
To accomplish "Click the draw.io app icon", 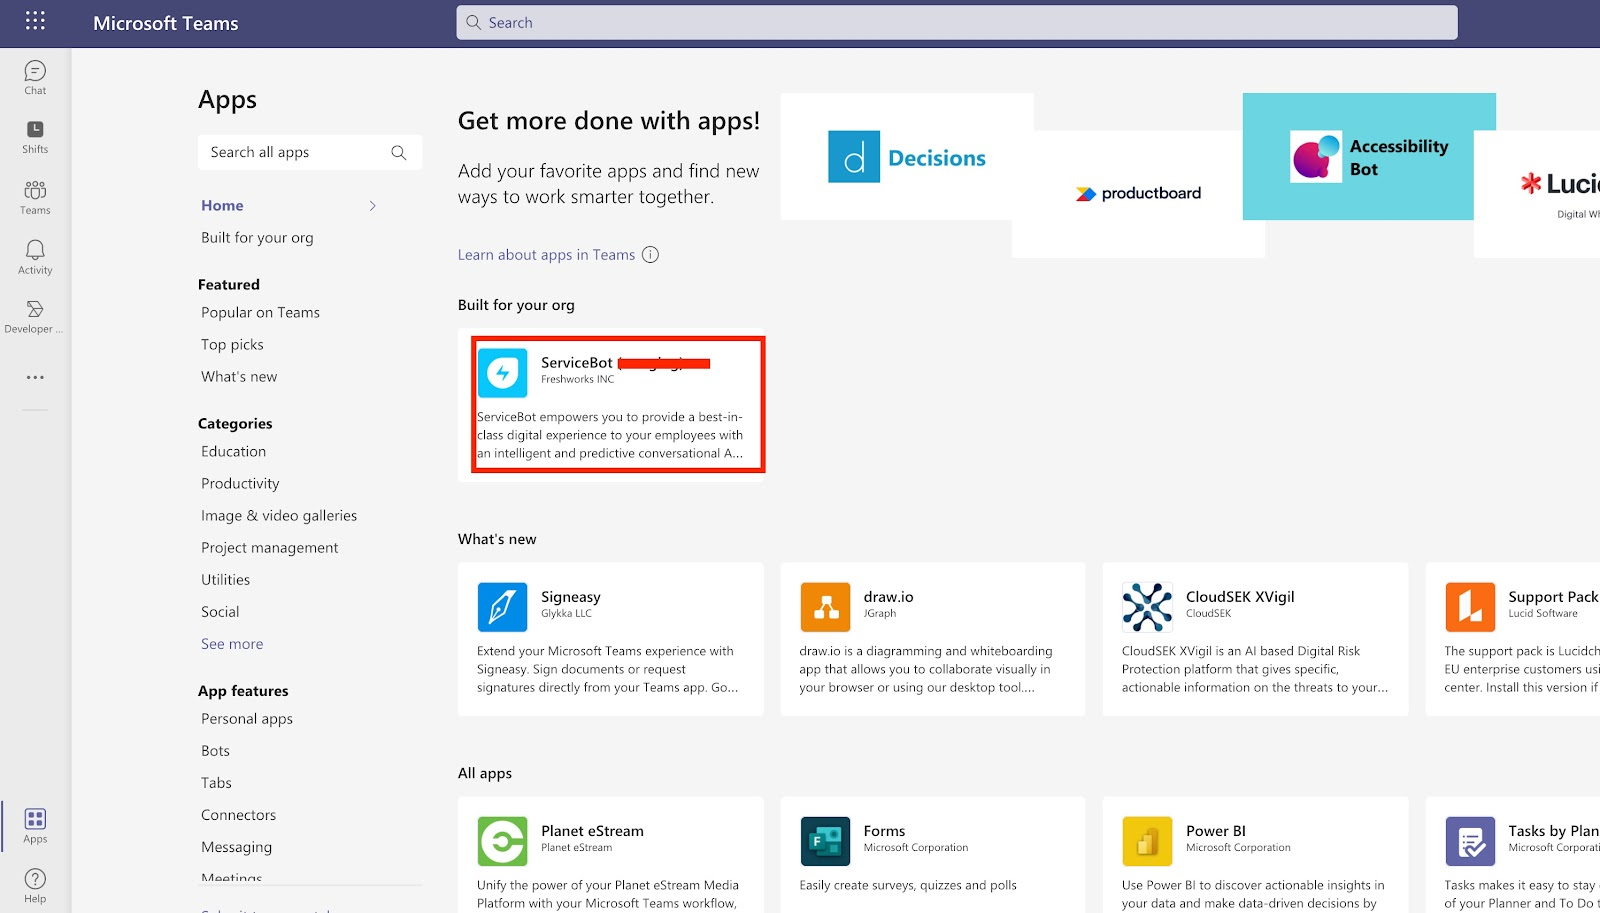I will pyautogui.click(x=825, y=607).
